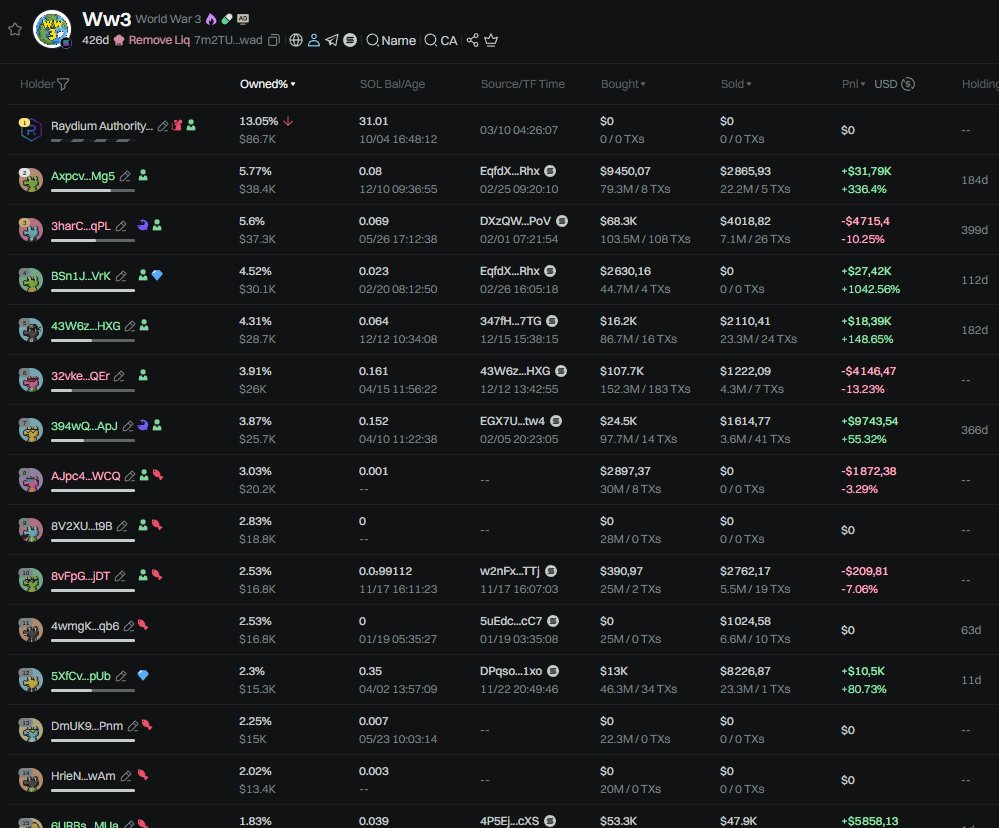Click the purple flame icon near World War 3
The width and height of the screenshot is (999, 828).
[211, 19]
